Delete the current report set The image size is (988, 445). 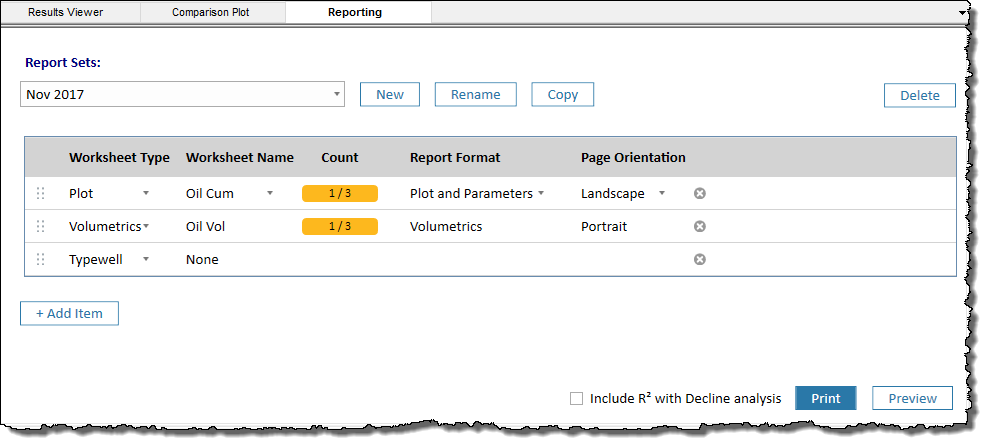(919, 96)
